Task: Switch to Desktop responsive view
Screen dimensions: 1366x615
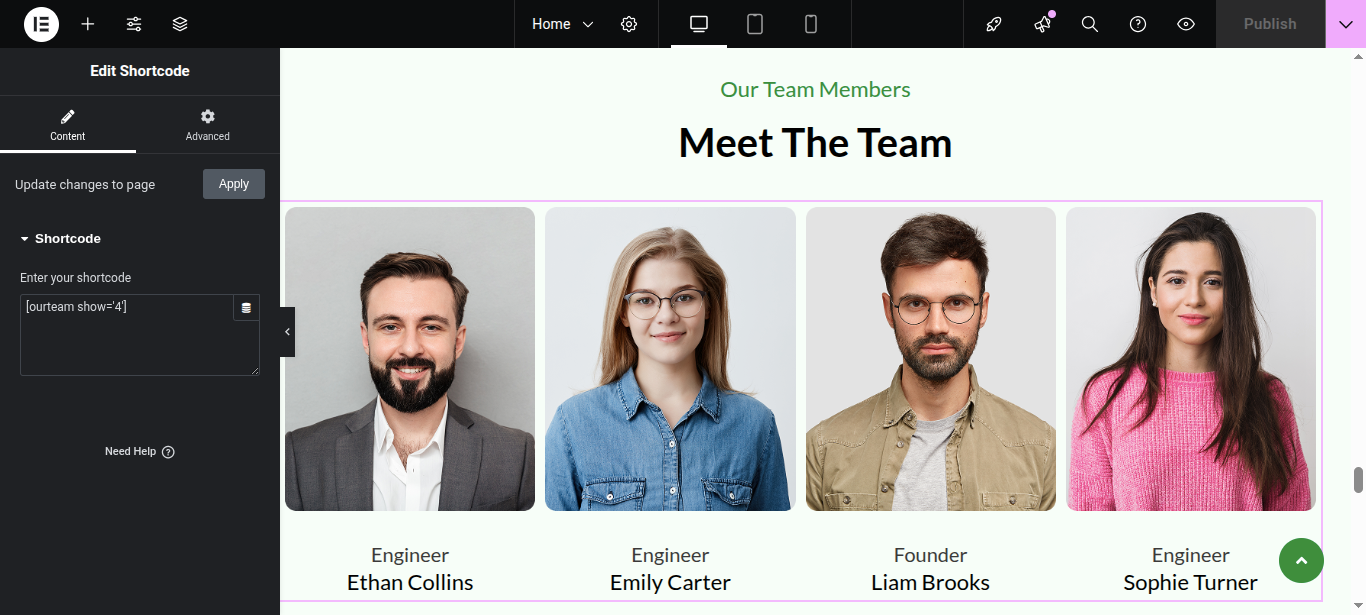Action: point(699,24)
